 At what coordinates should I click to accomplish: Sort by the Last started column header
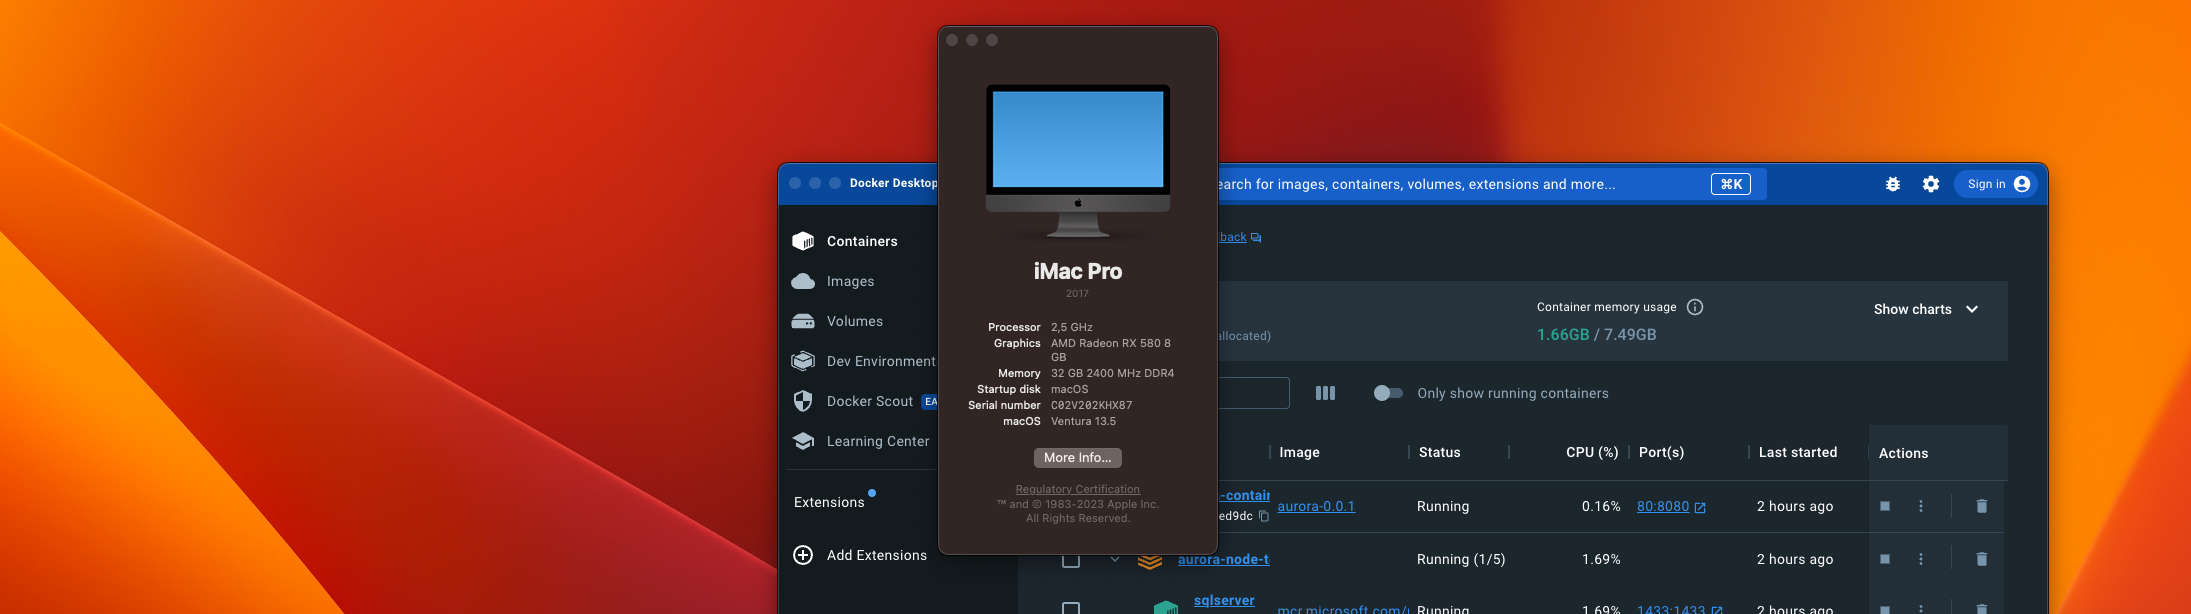(1797, 452)
